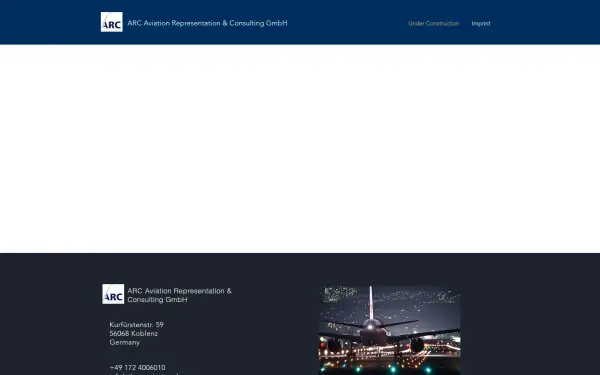Image resolution: width=600 pixels, height=375 pixels.
Task: Open the Under Construction menu item
Action: [x=434, y=23]
